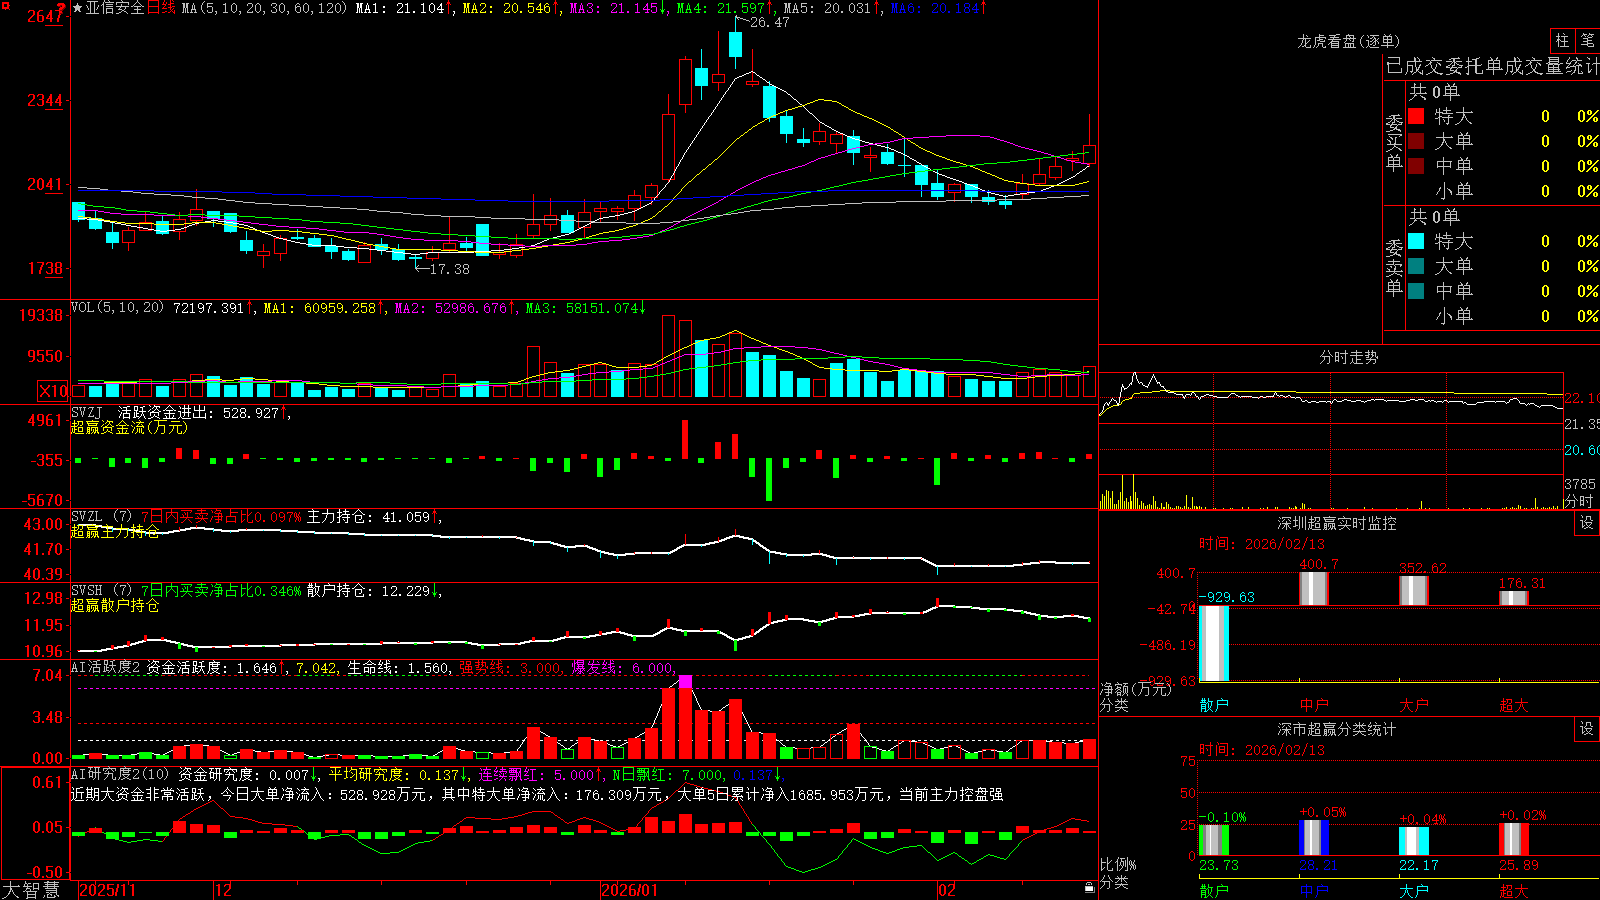The width and height of the screenshot is (1600, 900).
Task: Click the 中户 bar showing 400.7
Action: click(1314, 588)
